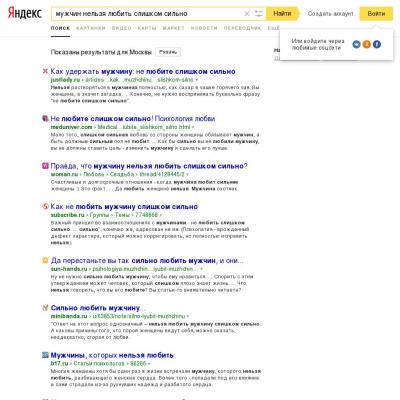This screenshot has height=400, width=400.
Task: Sign in via VKontakte icon
Action: click(x=356, y=44)
